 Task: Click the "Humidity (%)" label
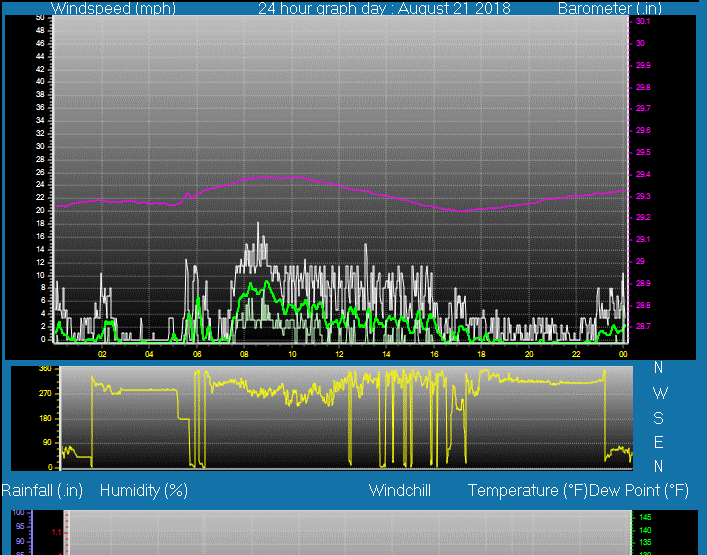coord(144,491)
